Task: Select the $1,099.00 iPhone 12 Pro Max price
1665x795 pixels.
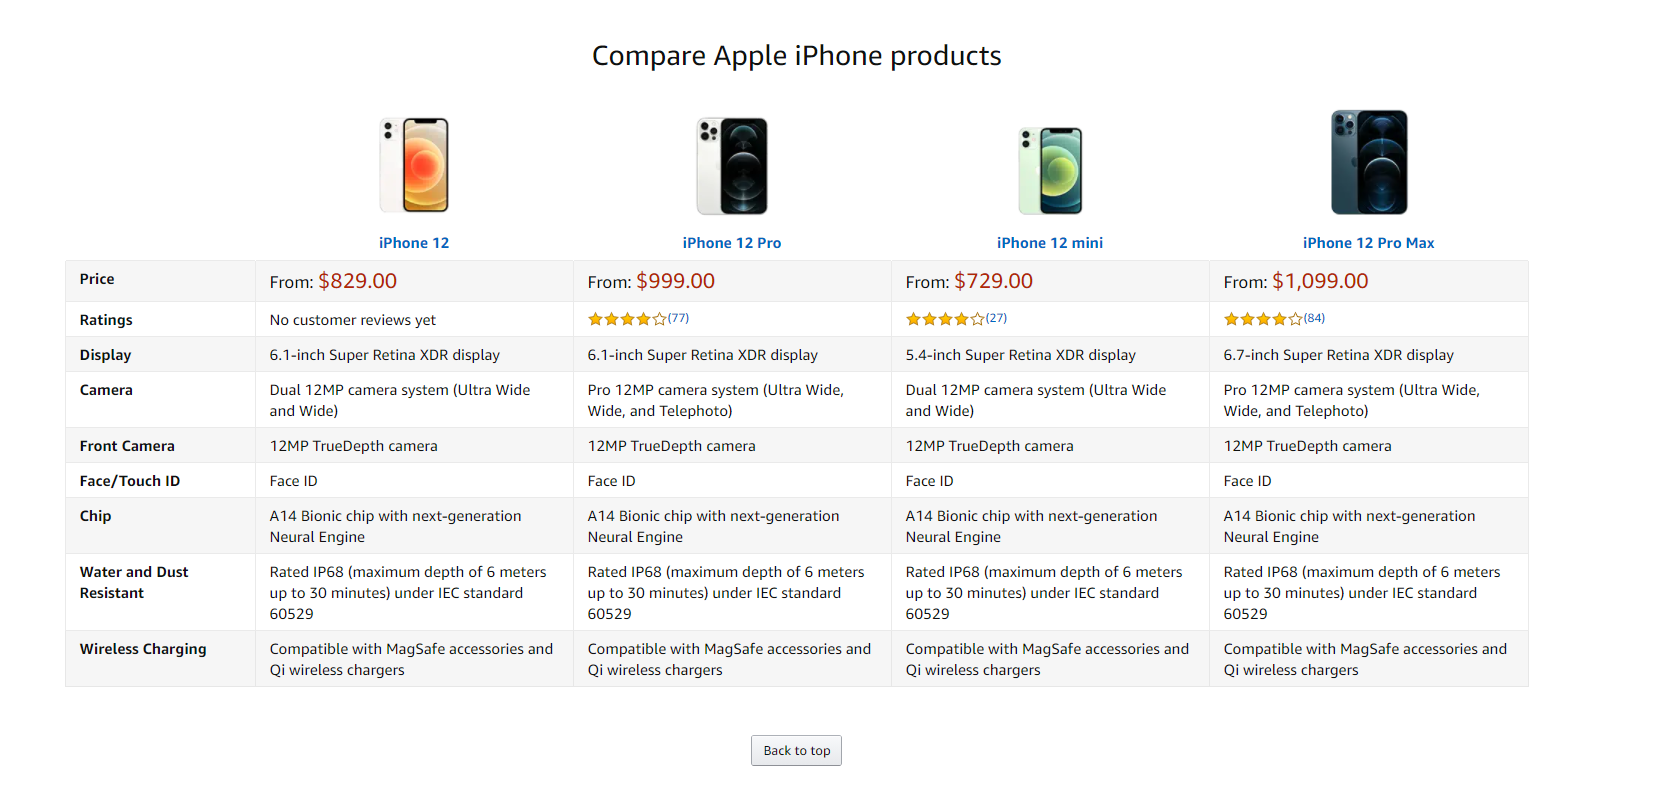Action: pyautogui.click(x=1320, y=281)
